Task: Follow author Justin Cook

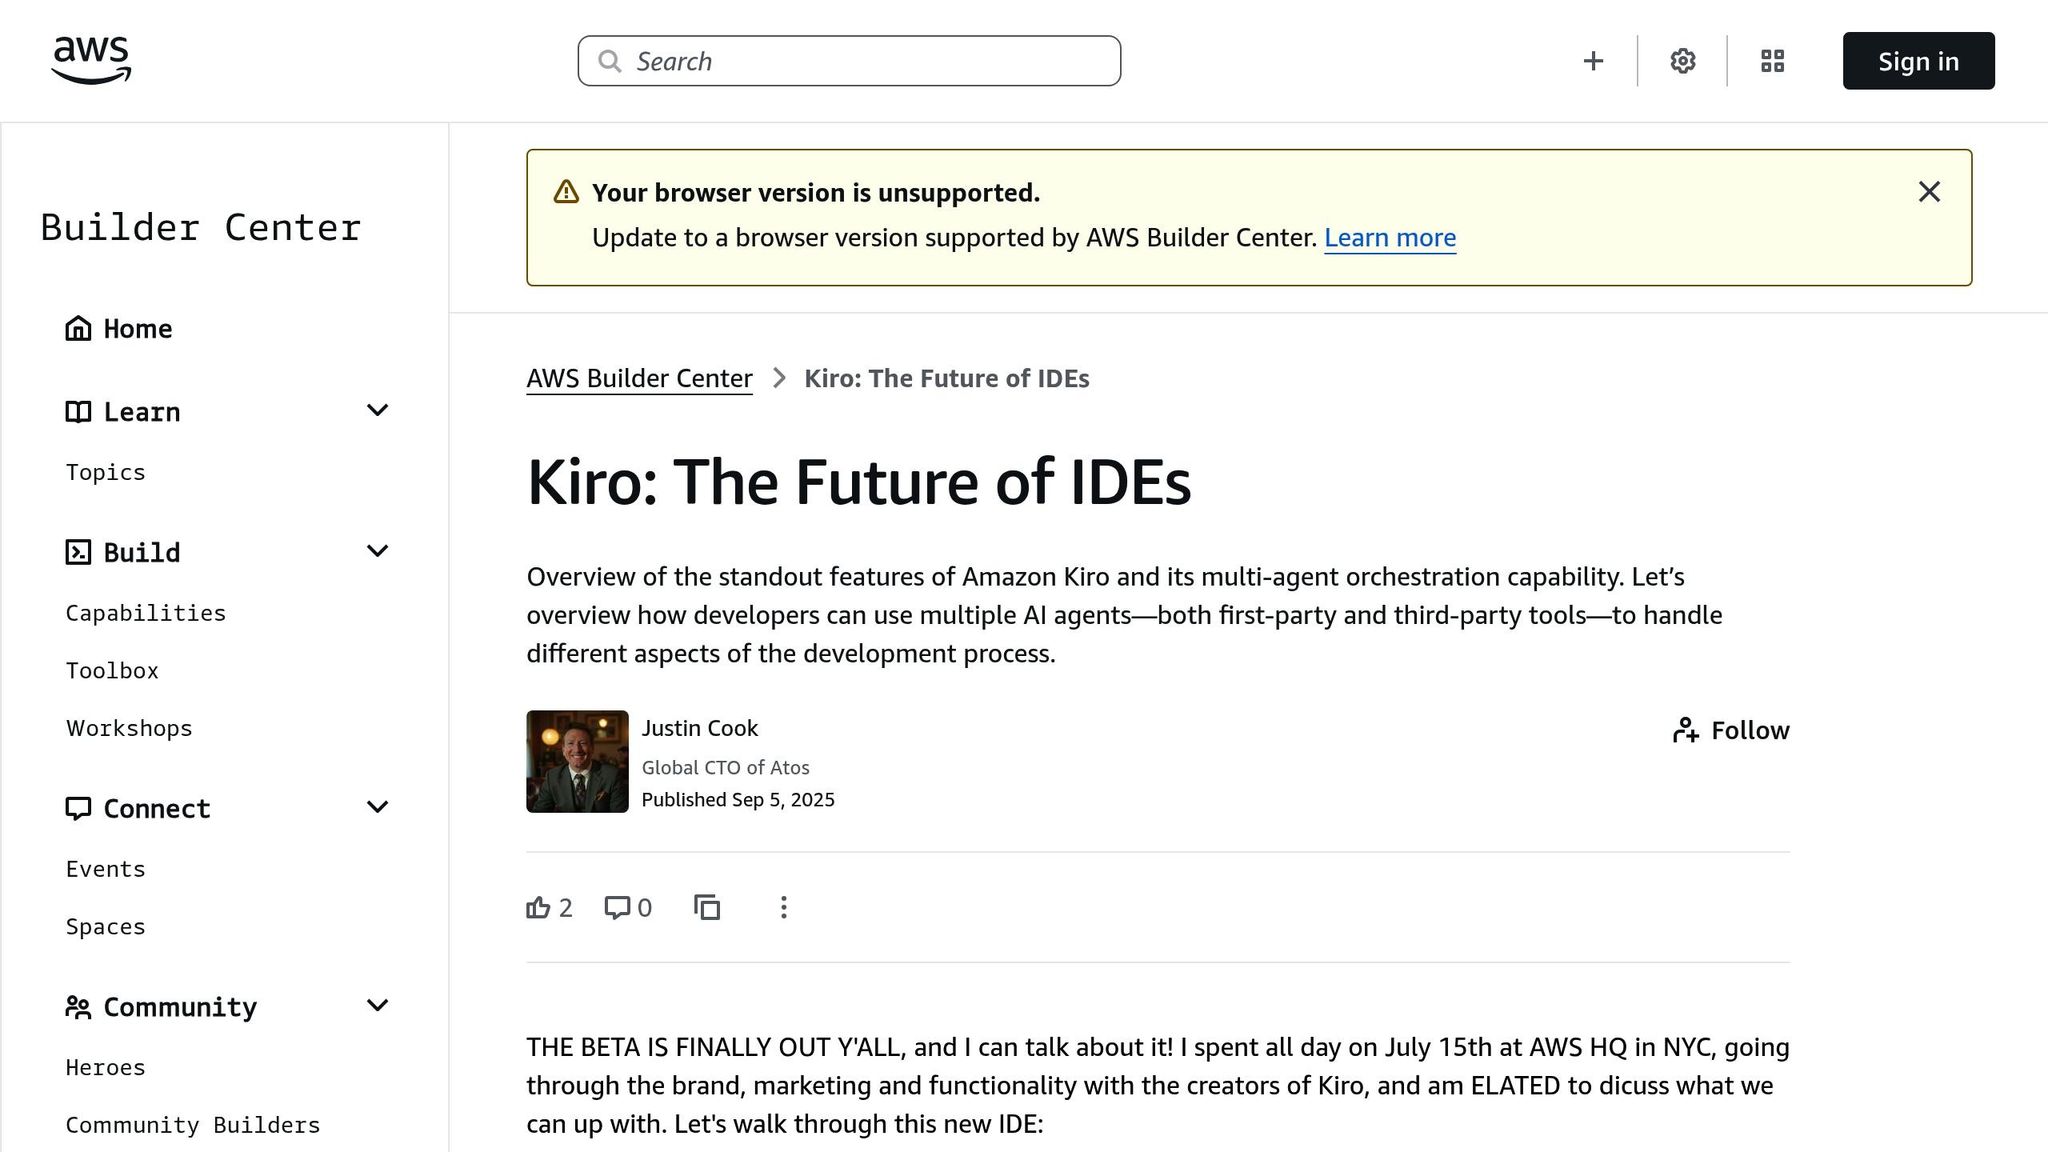Action: [1731, 730]
